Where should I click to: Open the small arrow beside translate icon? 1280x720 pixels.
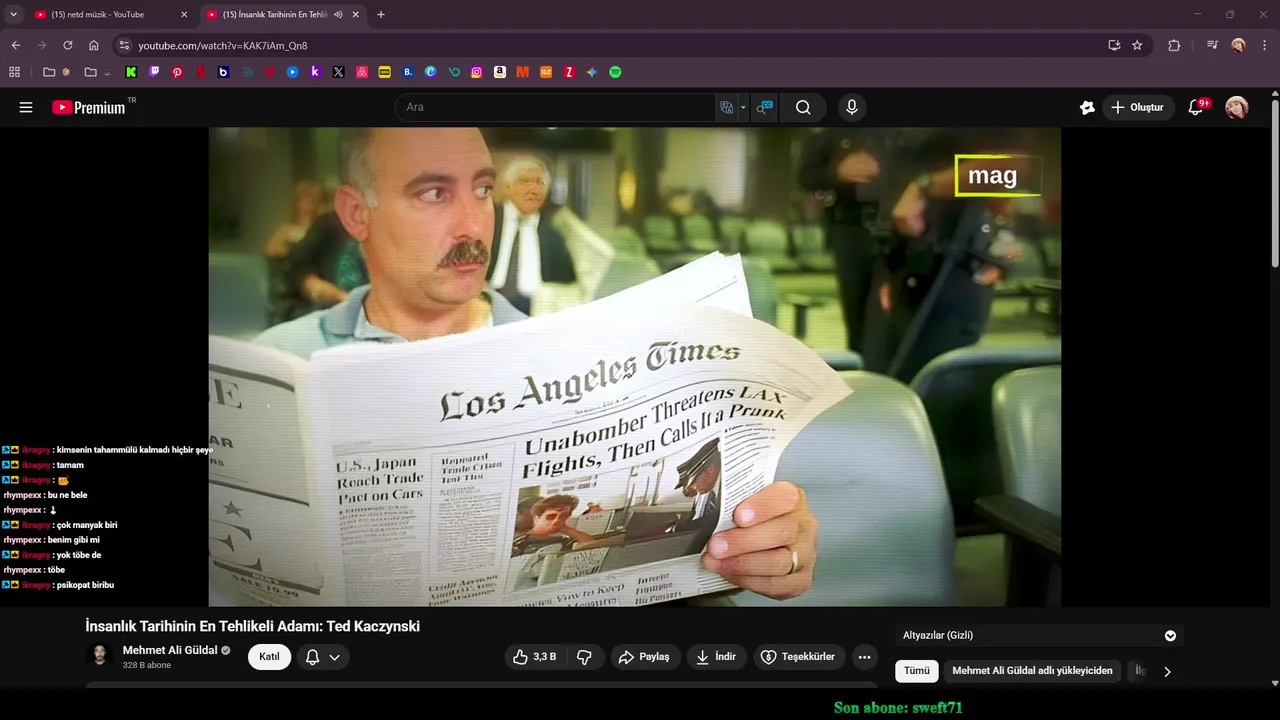pos(743,107)
